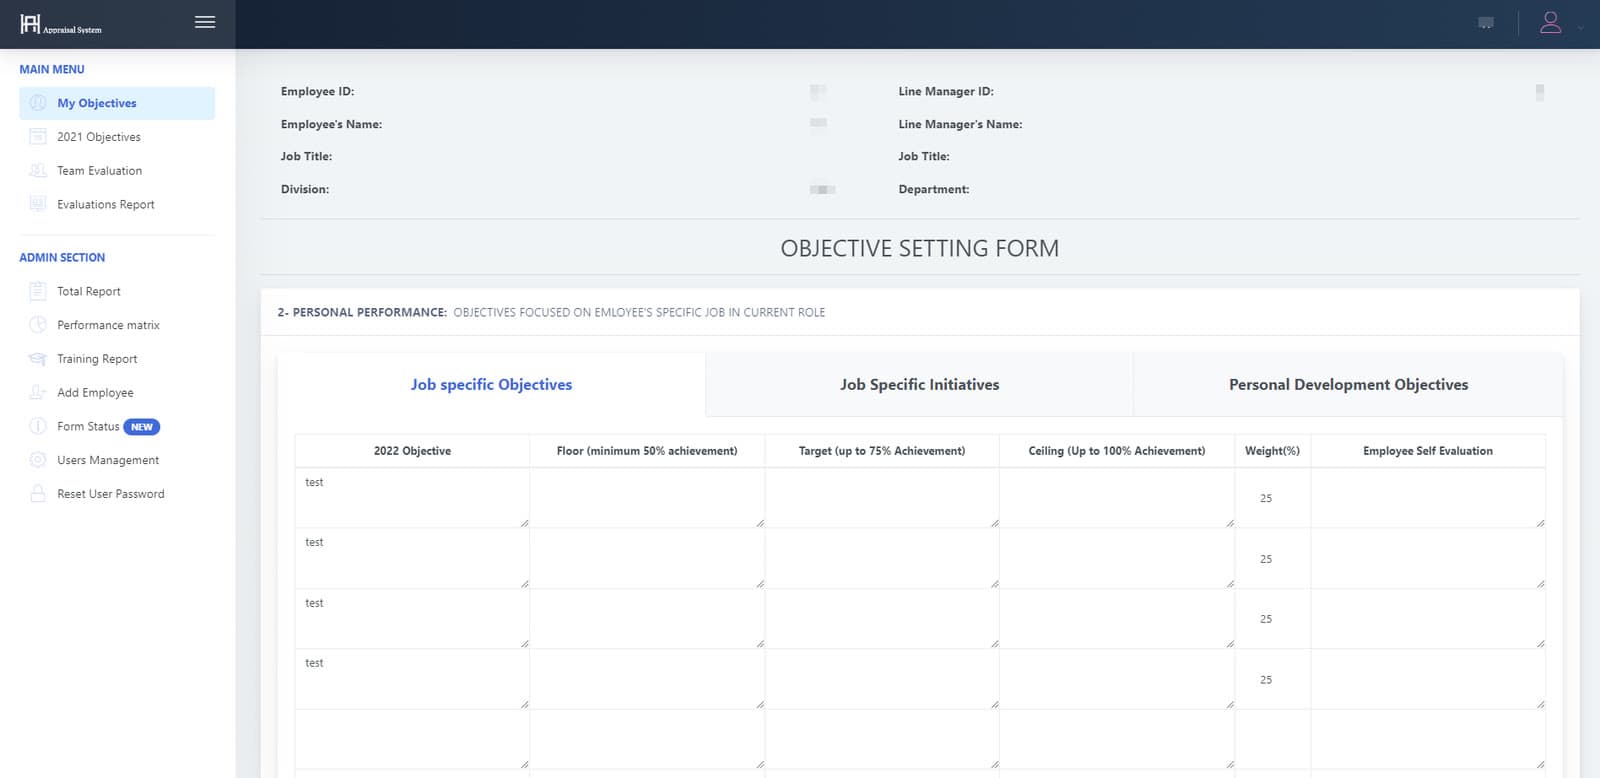Viewport: 1600px width, 778px height.
Task: Click the Users Management gear icon
Action: (x=38, y=460)
